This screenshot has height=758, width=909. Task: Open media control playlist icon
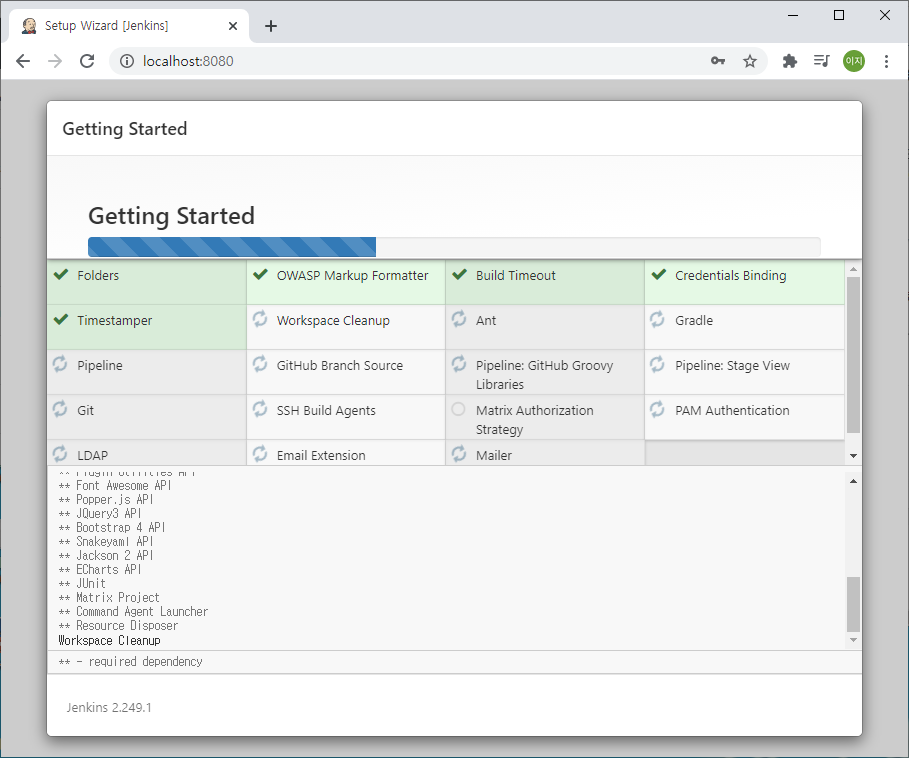coord(821,61)
